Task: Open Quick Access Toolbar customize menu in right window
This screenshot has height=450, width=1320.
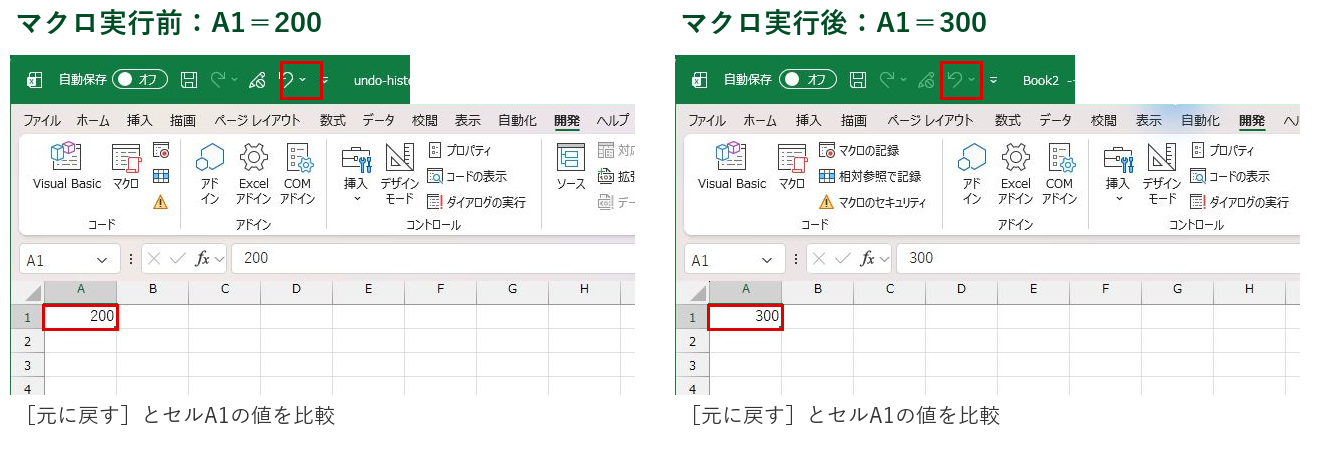Action: point(993,79)
